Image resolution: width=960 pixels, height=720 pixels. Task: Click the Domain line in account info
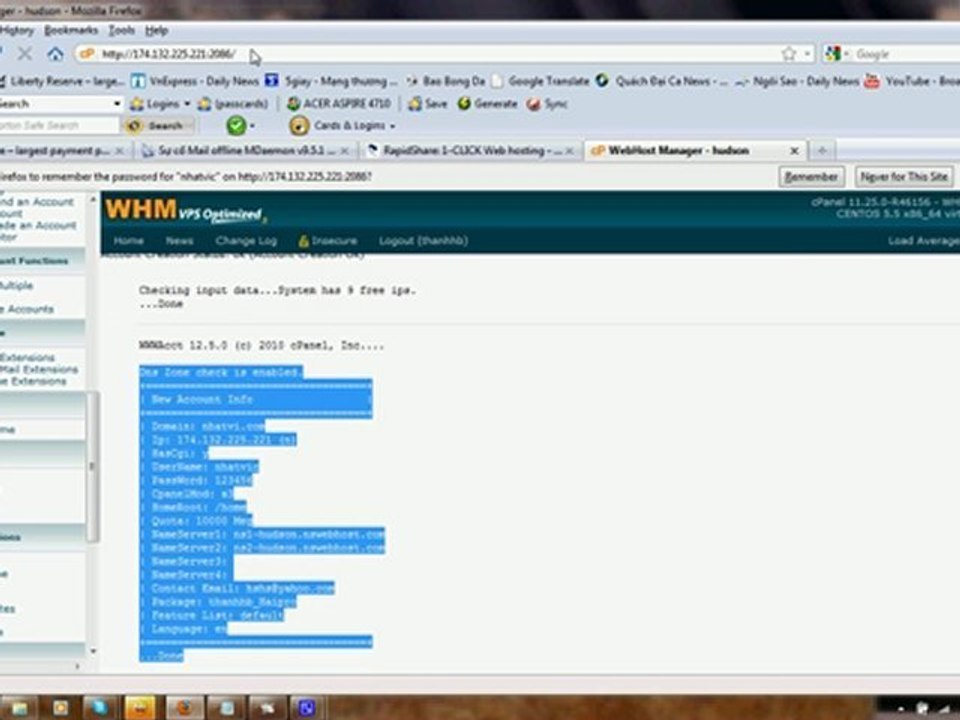(202, 426)
